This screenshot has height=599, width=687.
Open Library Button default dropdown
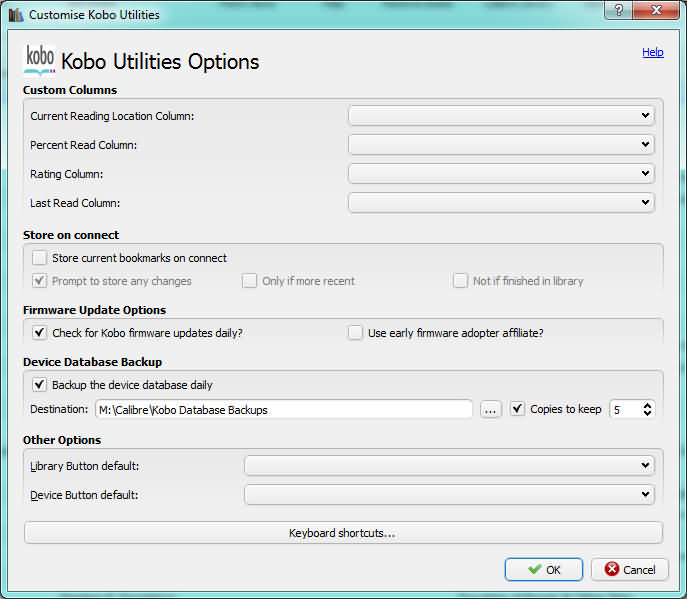[449, 465]
